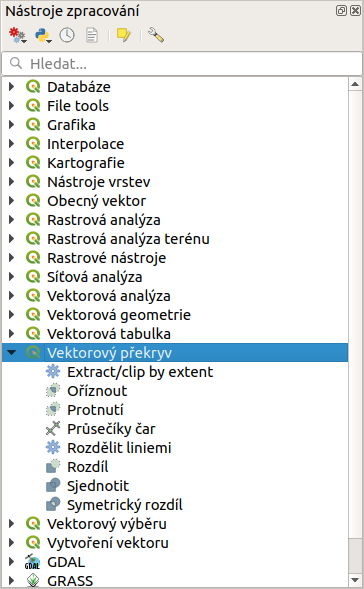Expand the Rastrová analýza terénu group
364x589 pixels.
(12, 239)
